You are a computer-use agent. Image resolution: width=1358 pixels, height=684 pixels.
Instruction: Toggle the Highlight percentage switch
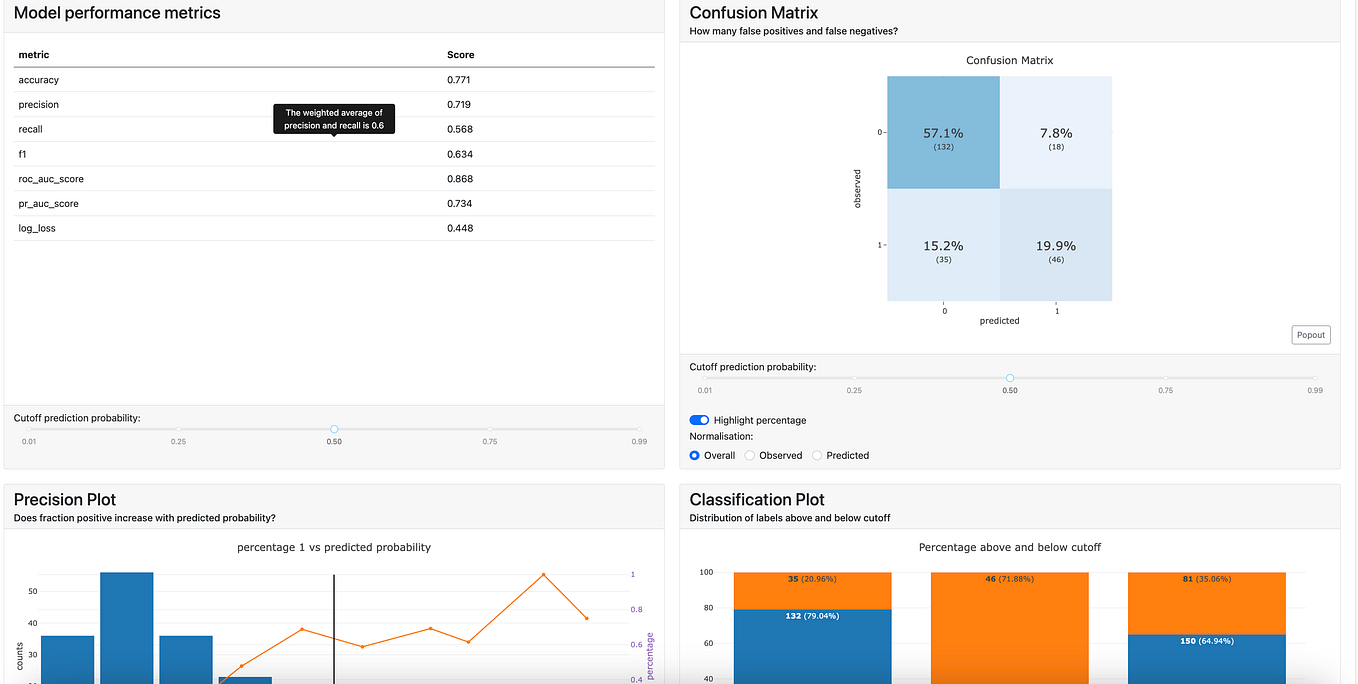pyautogui.click(x=699, y=420)
